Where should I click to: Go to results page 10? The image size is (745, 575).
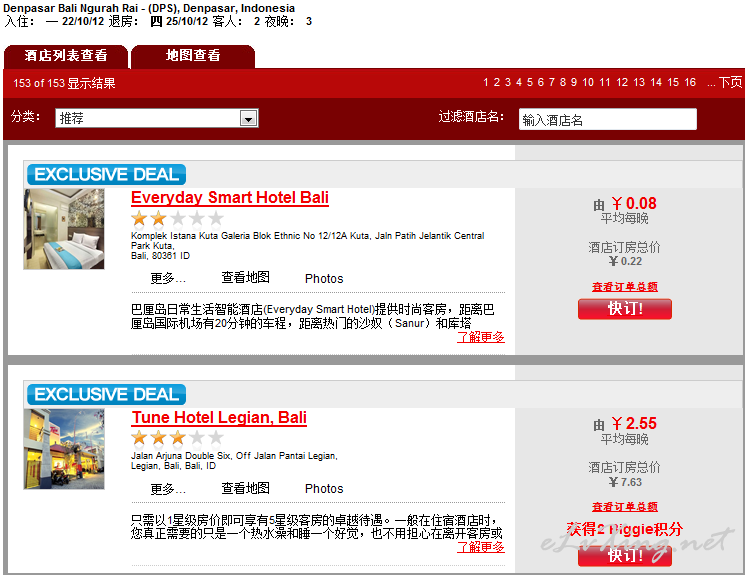tap(588, 83)
